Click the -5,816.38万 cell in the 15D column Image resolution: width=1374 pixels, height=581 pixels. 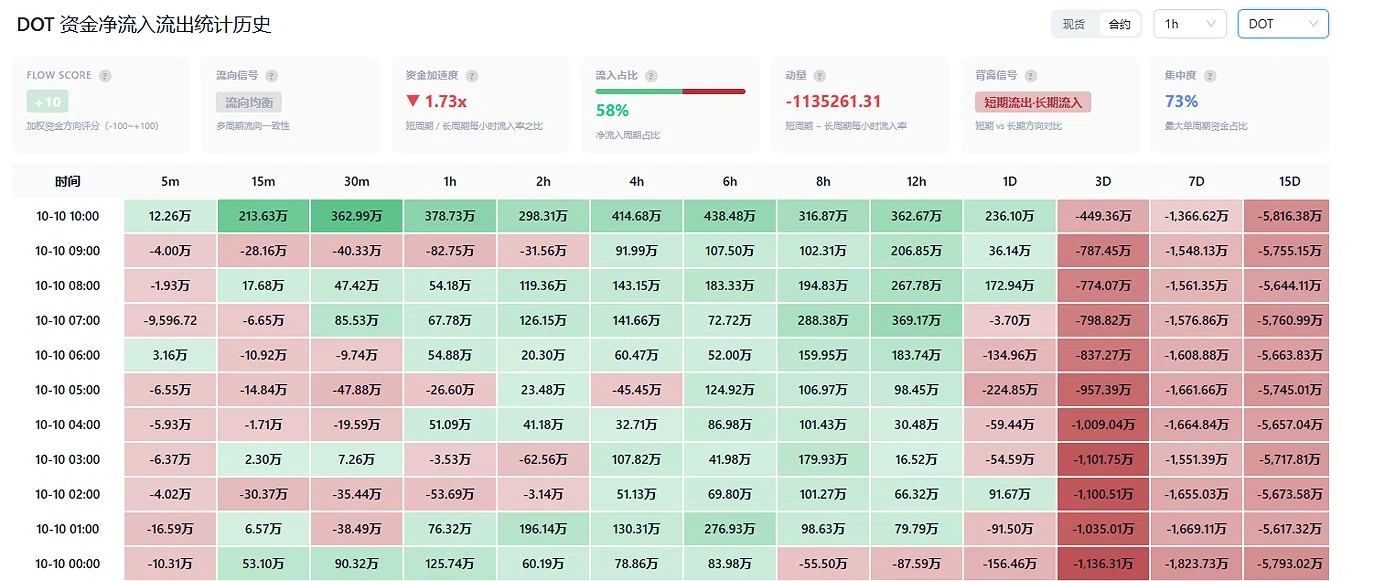click(x=1287, y=216)
